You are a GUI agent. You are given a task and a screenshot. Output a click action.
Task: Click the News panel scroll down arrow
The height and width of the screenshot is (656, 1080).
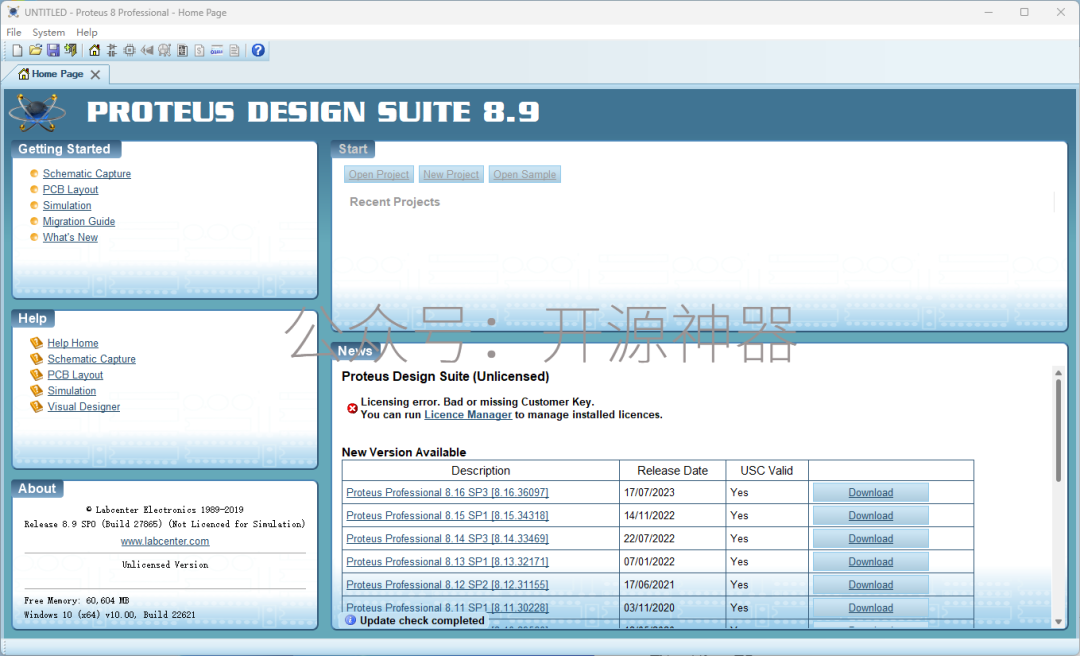pyautogui.click(x=1059, y=622)
